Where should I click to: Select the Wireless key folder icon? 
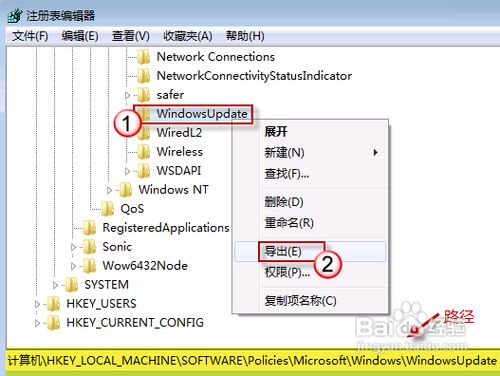coord(144,152)
